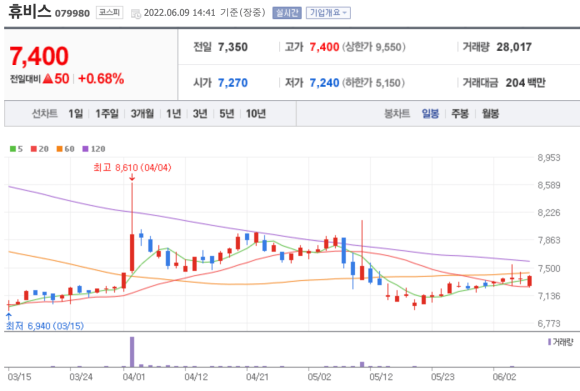Switch to the 일봉 candle chart
The width and height of the screenshot is (580, 391).
[431, 114]
